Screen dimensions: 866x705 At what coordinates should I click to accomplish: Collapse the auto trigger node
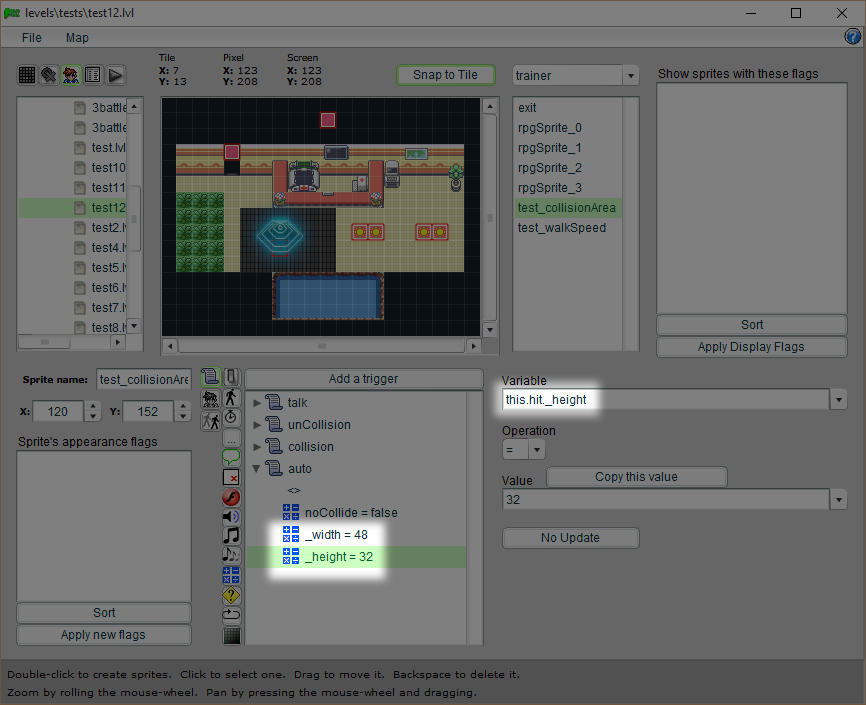click(257, 469)
